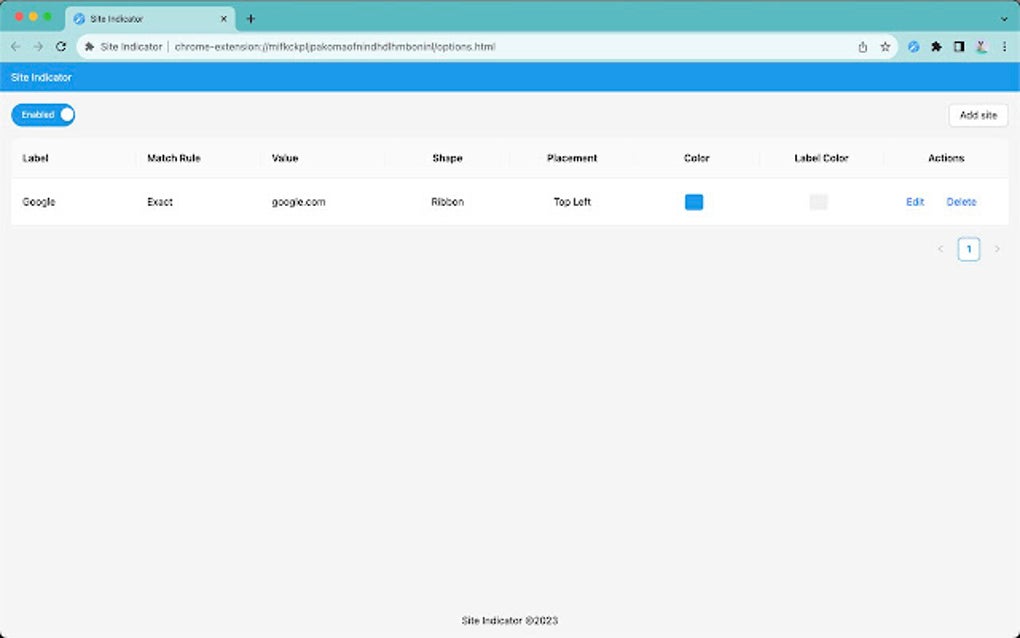Open the browser side panel icon
This screenshot has width=1020, height=638.
pyautogui.click(x=959, y=46)
